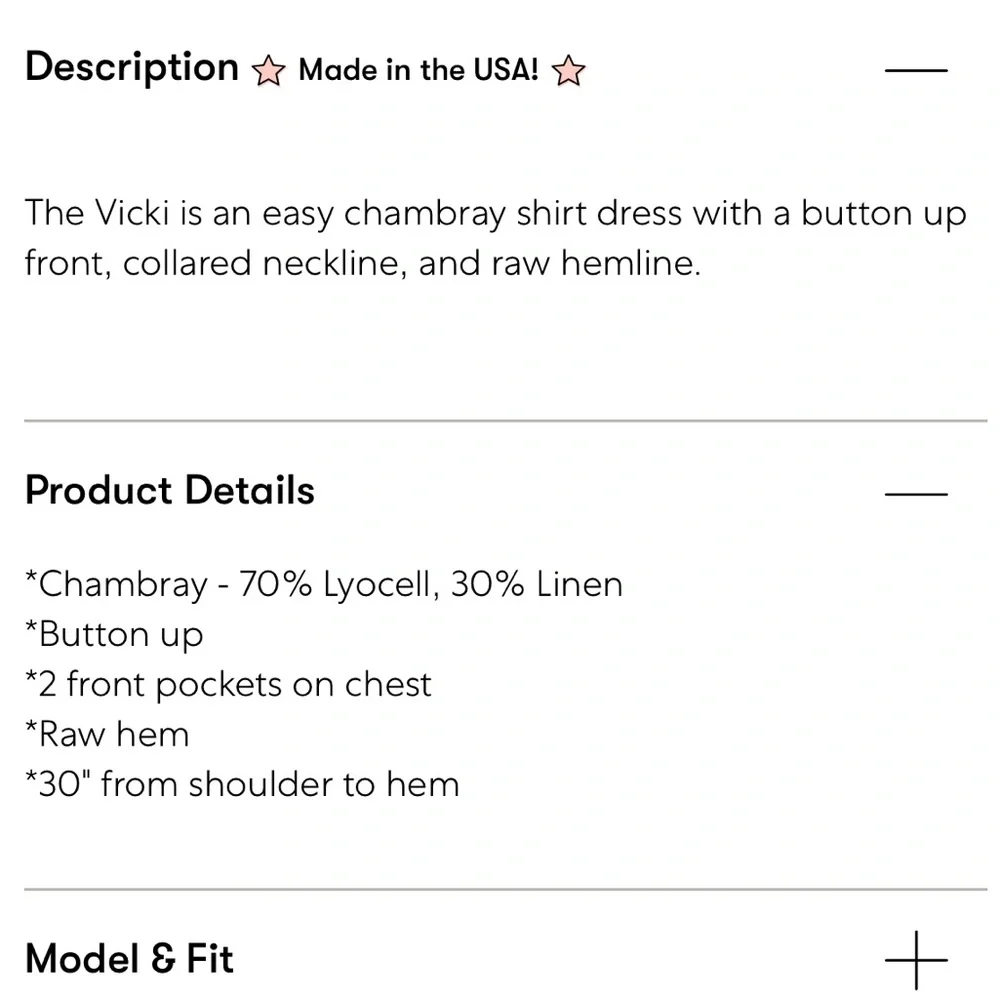This screenshot has width=1000, height=1000.
Task: Click the collared neckline and raw hemline line
Action: pyautogui.click(x=362, y=263)
